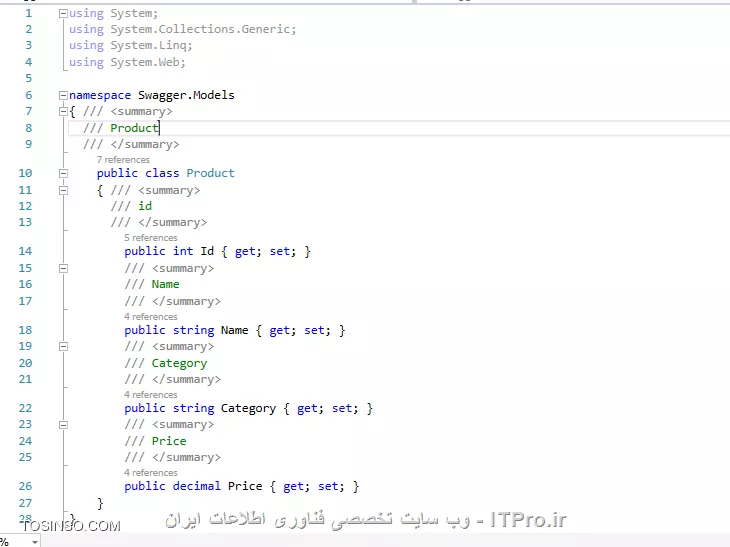Click 'Swagger.Models' namespace name
Image resolution: width=730 pixels, height=547 pixels.
click(186, 95)
